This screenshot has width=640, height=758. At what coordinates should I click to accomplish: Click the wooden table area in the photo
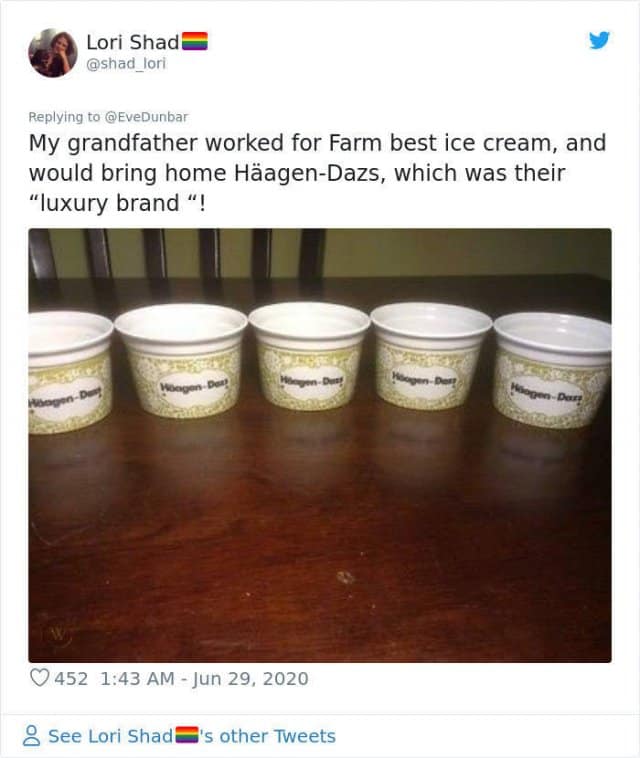coord(320,541)
